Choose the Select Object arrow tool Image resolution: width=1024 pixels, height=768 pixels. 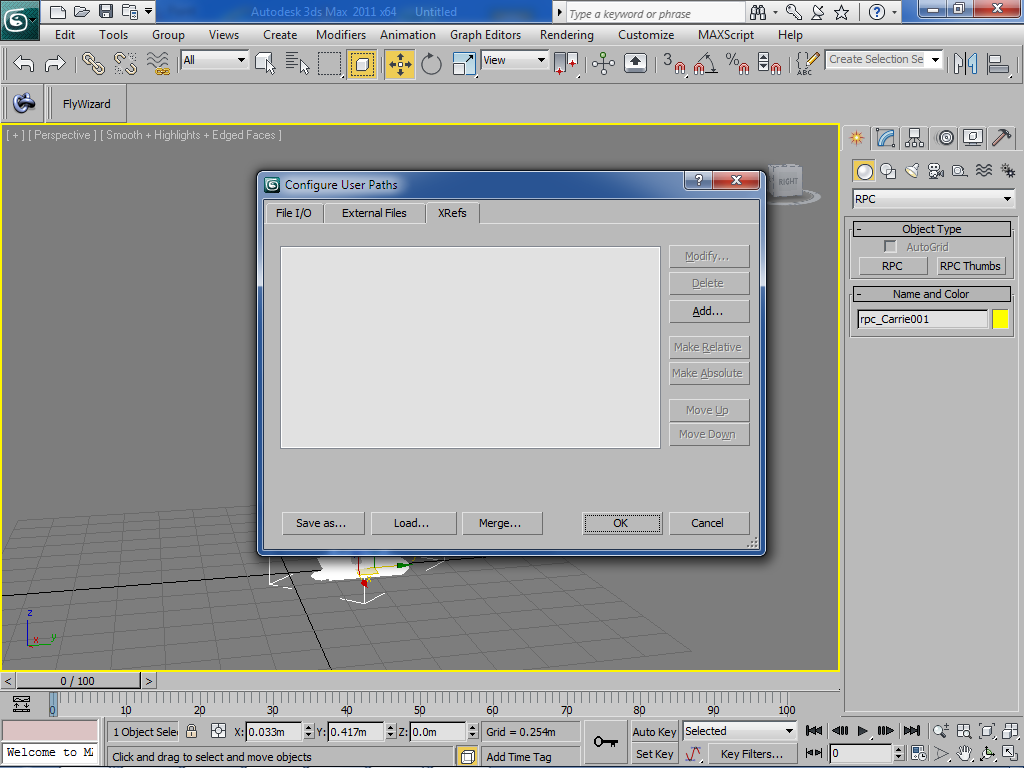tap(265, 63)
